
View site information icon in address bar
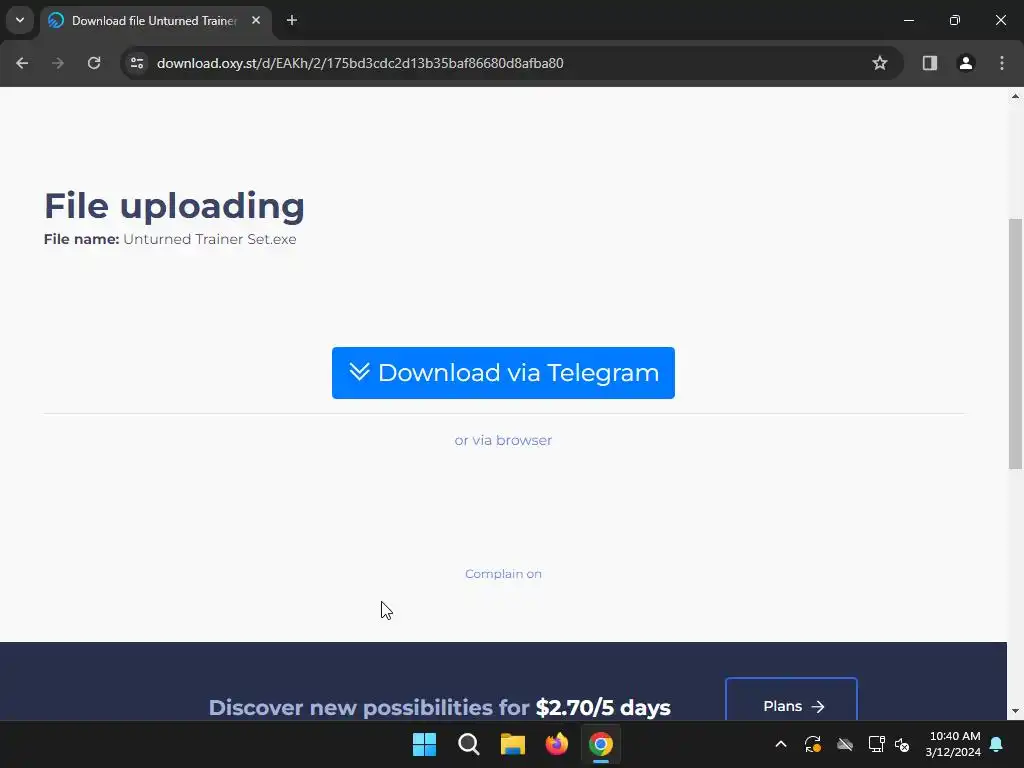(137, 63)
